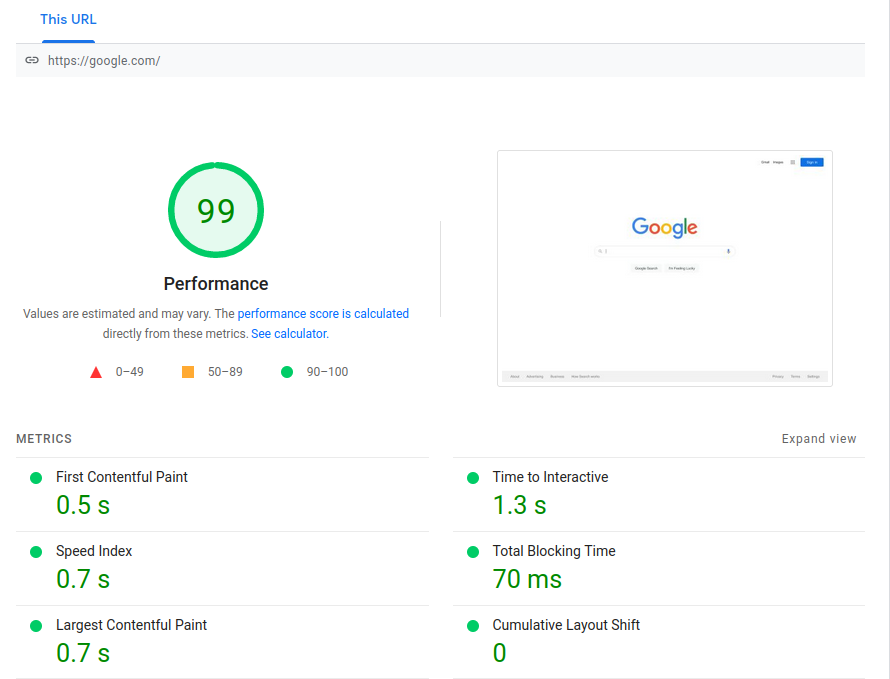Click the First Contentful Paint label
Screen dimensions: 890x679
coord(121,477)
